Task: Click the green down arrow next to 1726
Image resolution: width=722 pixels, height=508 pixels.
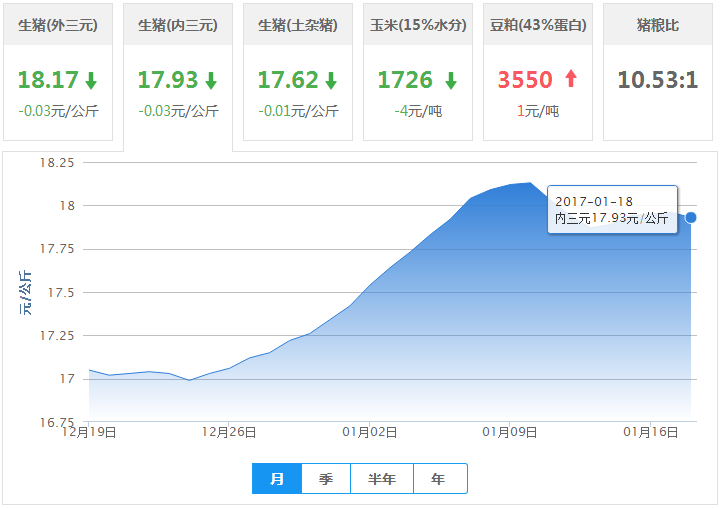Action: pyautogui.click(x=451, y=81)
